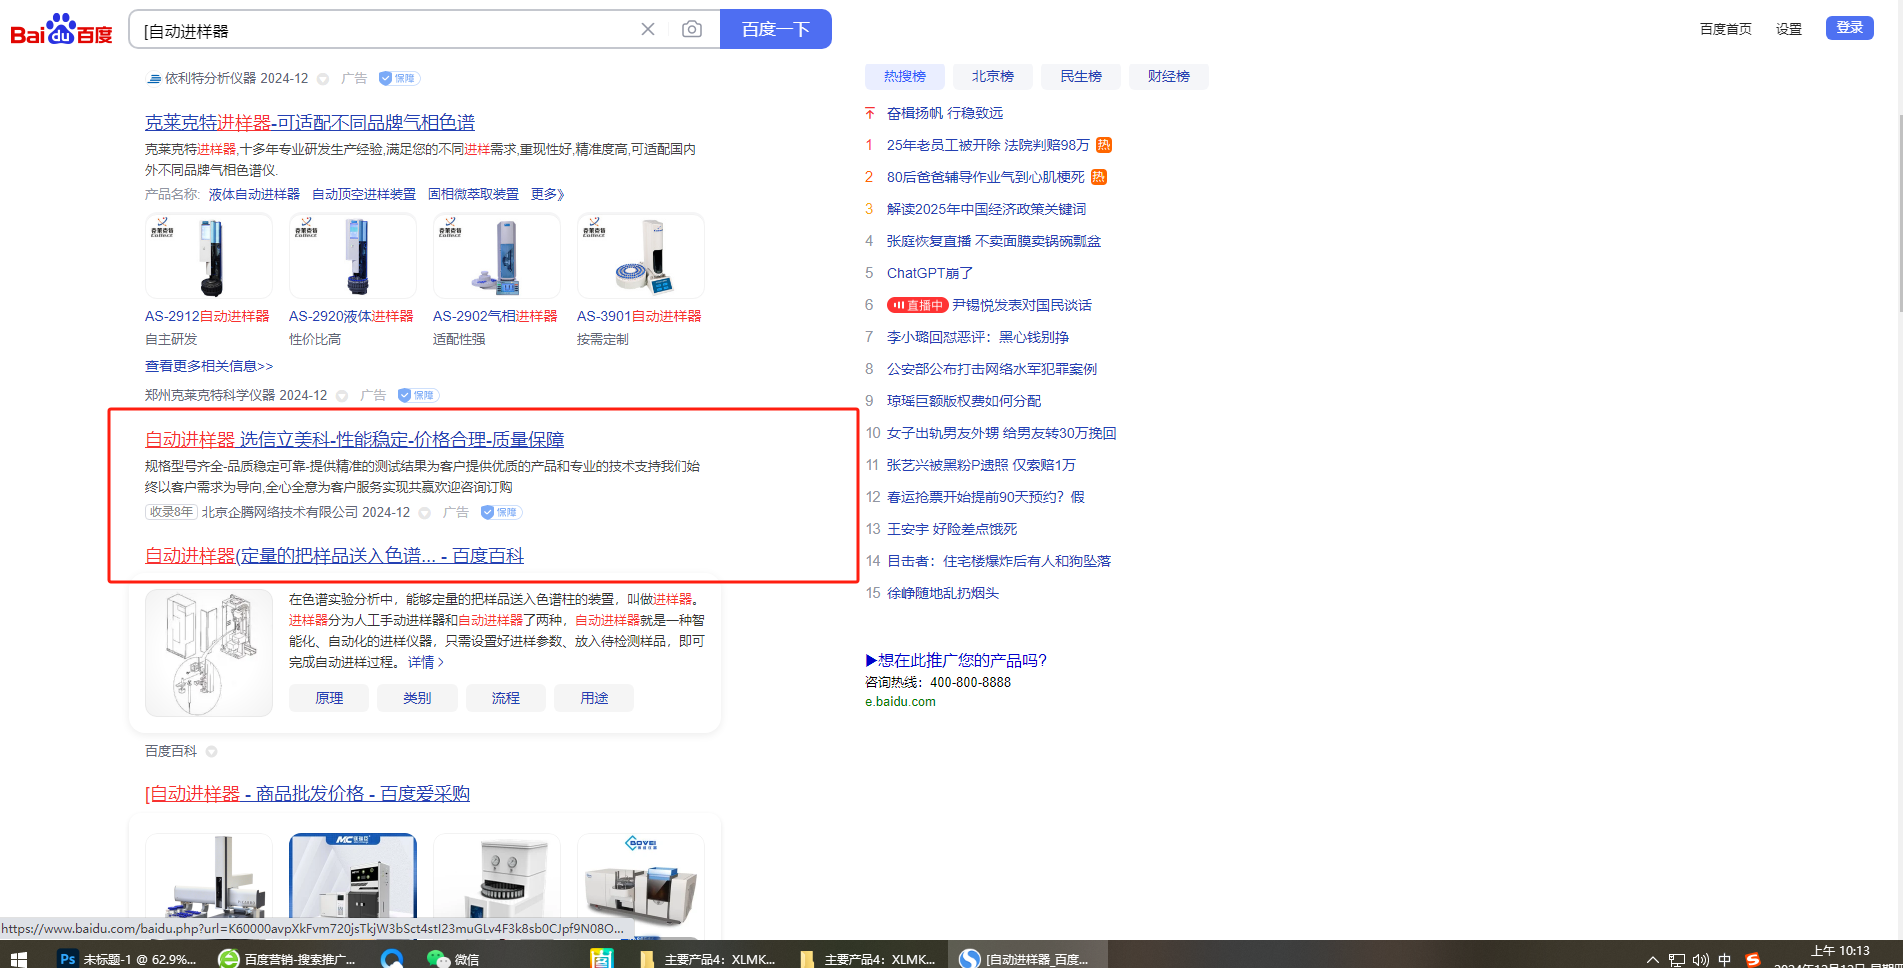
Task: Open the 百度爱采购 商品批发价格 result
Action: [307, 794]
